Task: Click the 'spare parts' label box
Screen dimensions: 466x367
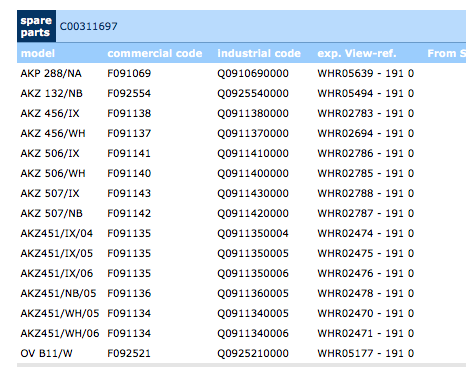Action: click(36, 26)
